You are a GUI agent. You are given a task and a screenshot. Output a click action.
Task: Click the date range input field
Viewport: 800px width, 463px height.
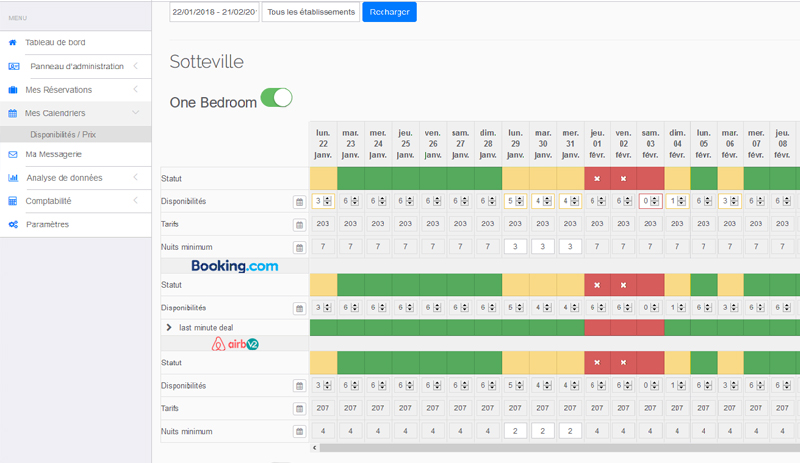(214, 12)
